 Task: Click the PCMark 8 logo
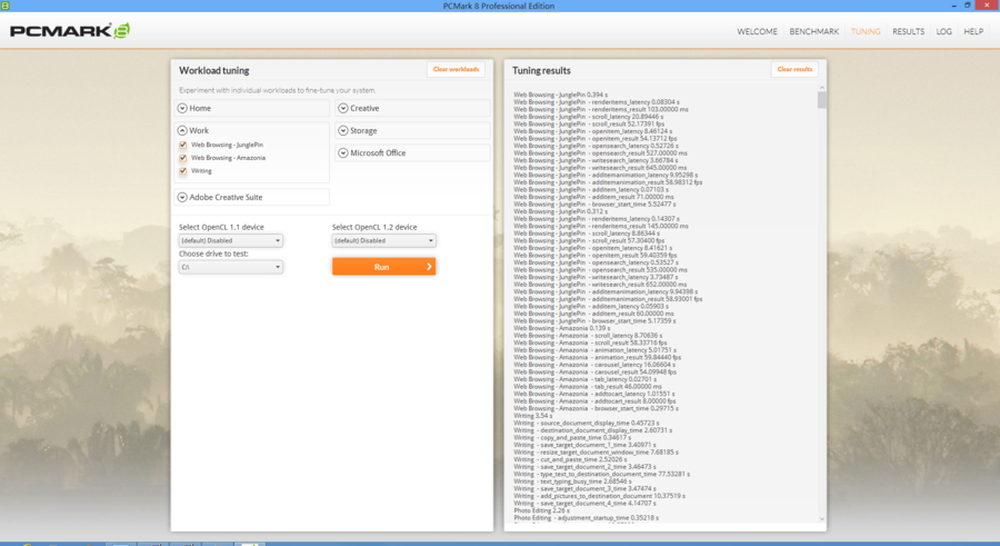(x=70, y=31)
